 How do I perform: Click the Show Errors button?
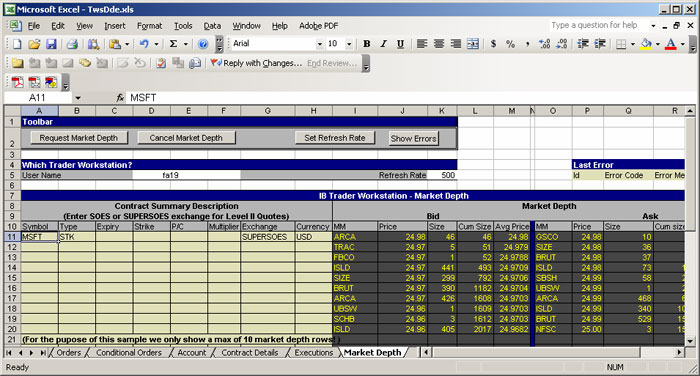413,138
